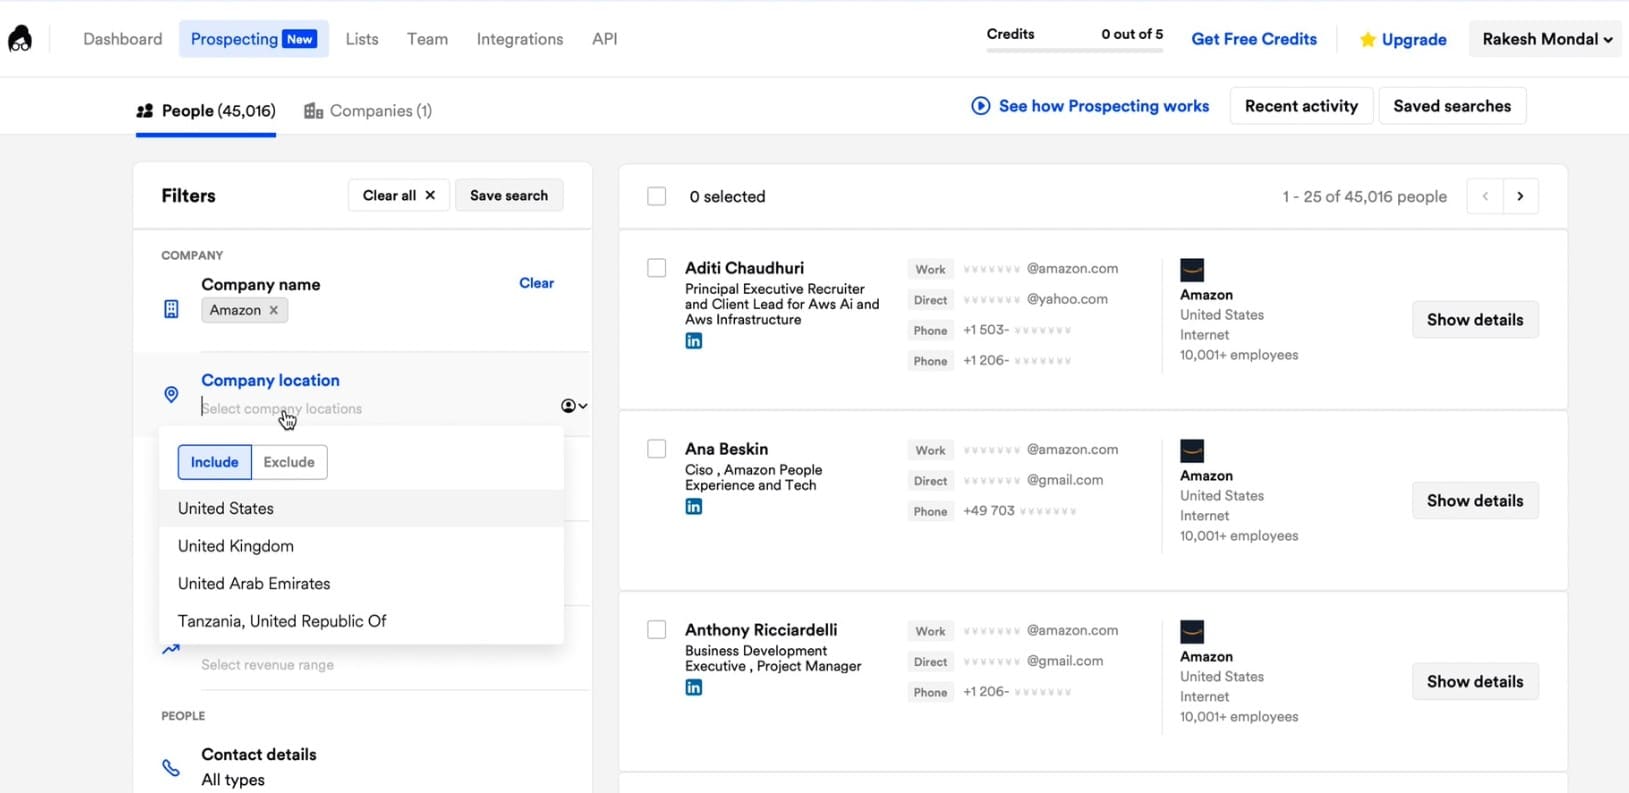Open the Dashboard menu item
Image resolution: width=1629 pixels, height=793 pixels.
123,39
